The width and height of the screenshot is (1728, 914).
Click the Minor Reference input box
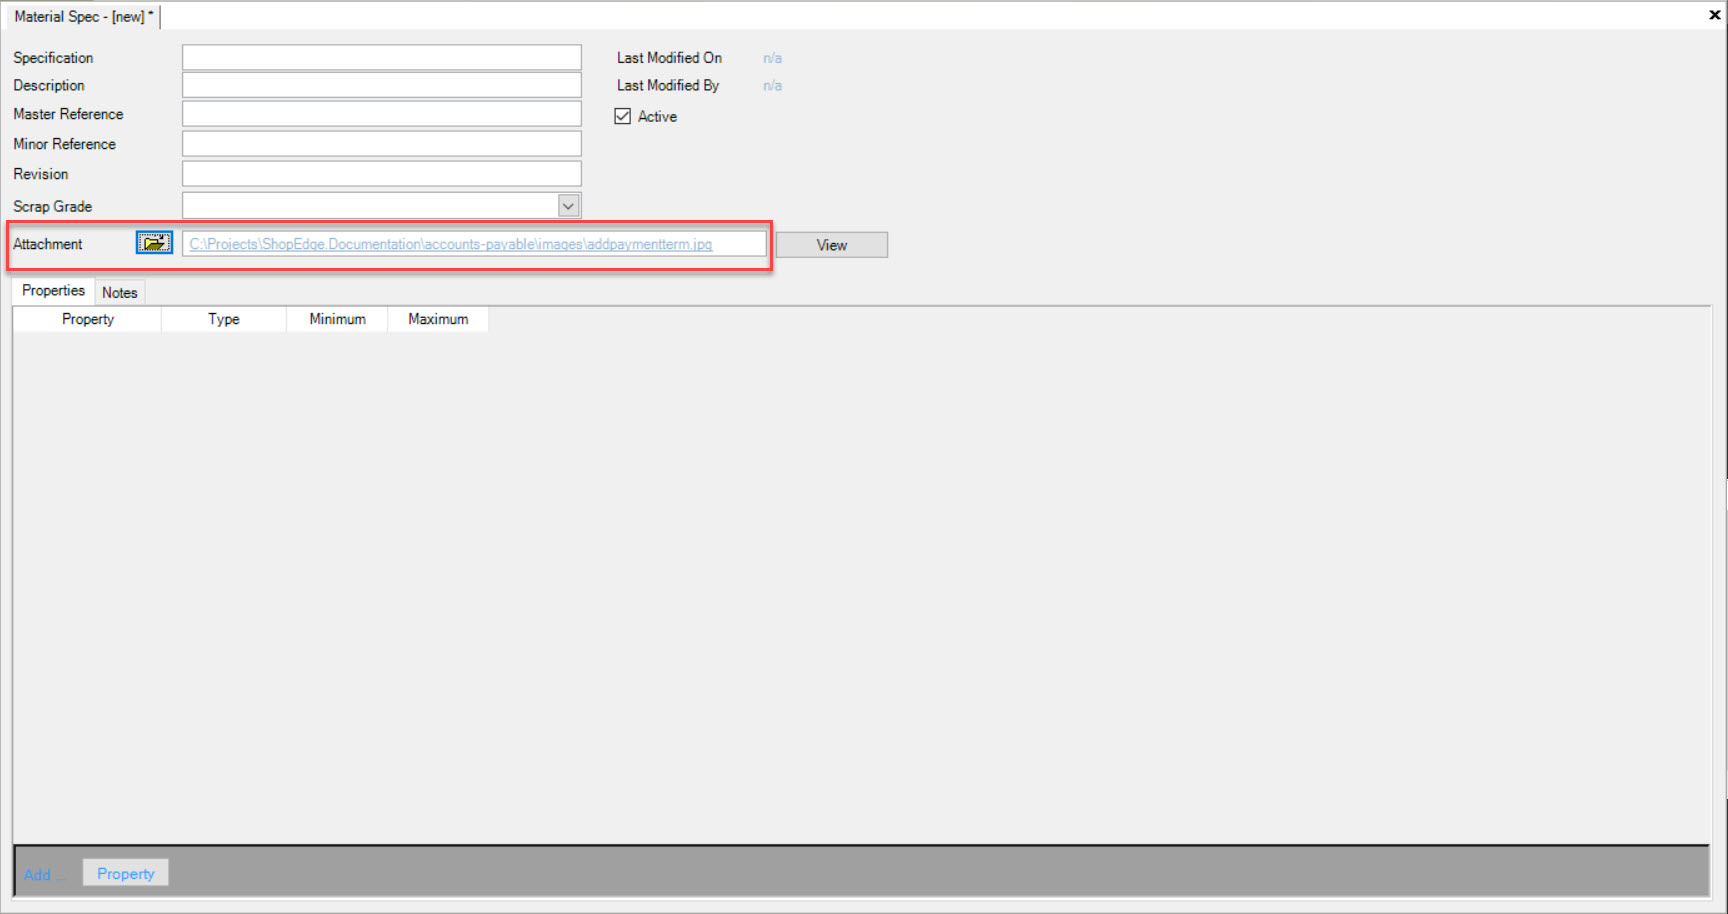pos(382,144)
